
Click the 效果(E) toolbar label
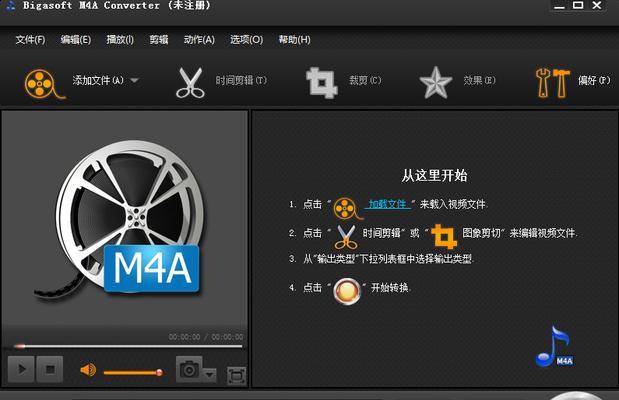(x=479, y=80)
